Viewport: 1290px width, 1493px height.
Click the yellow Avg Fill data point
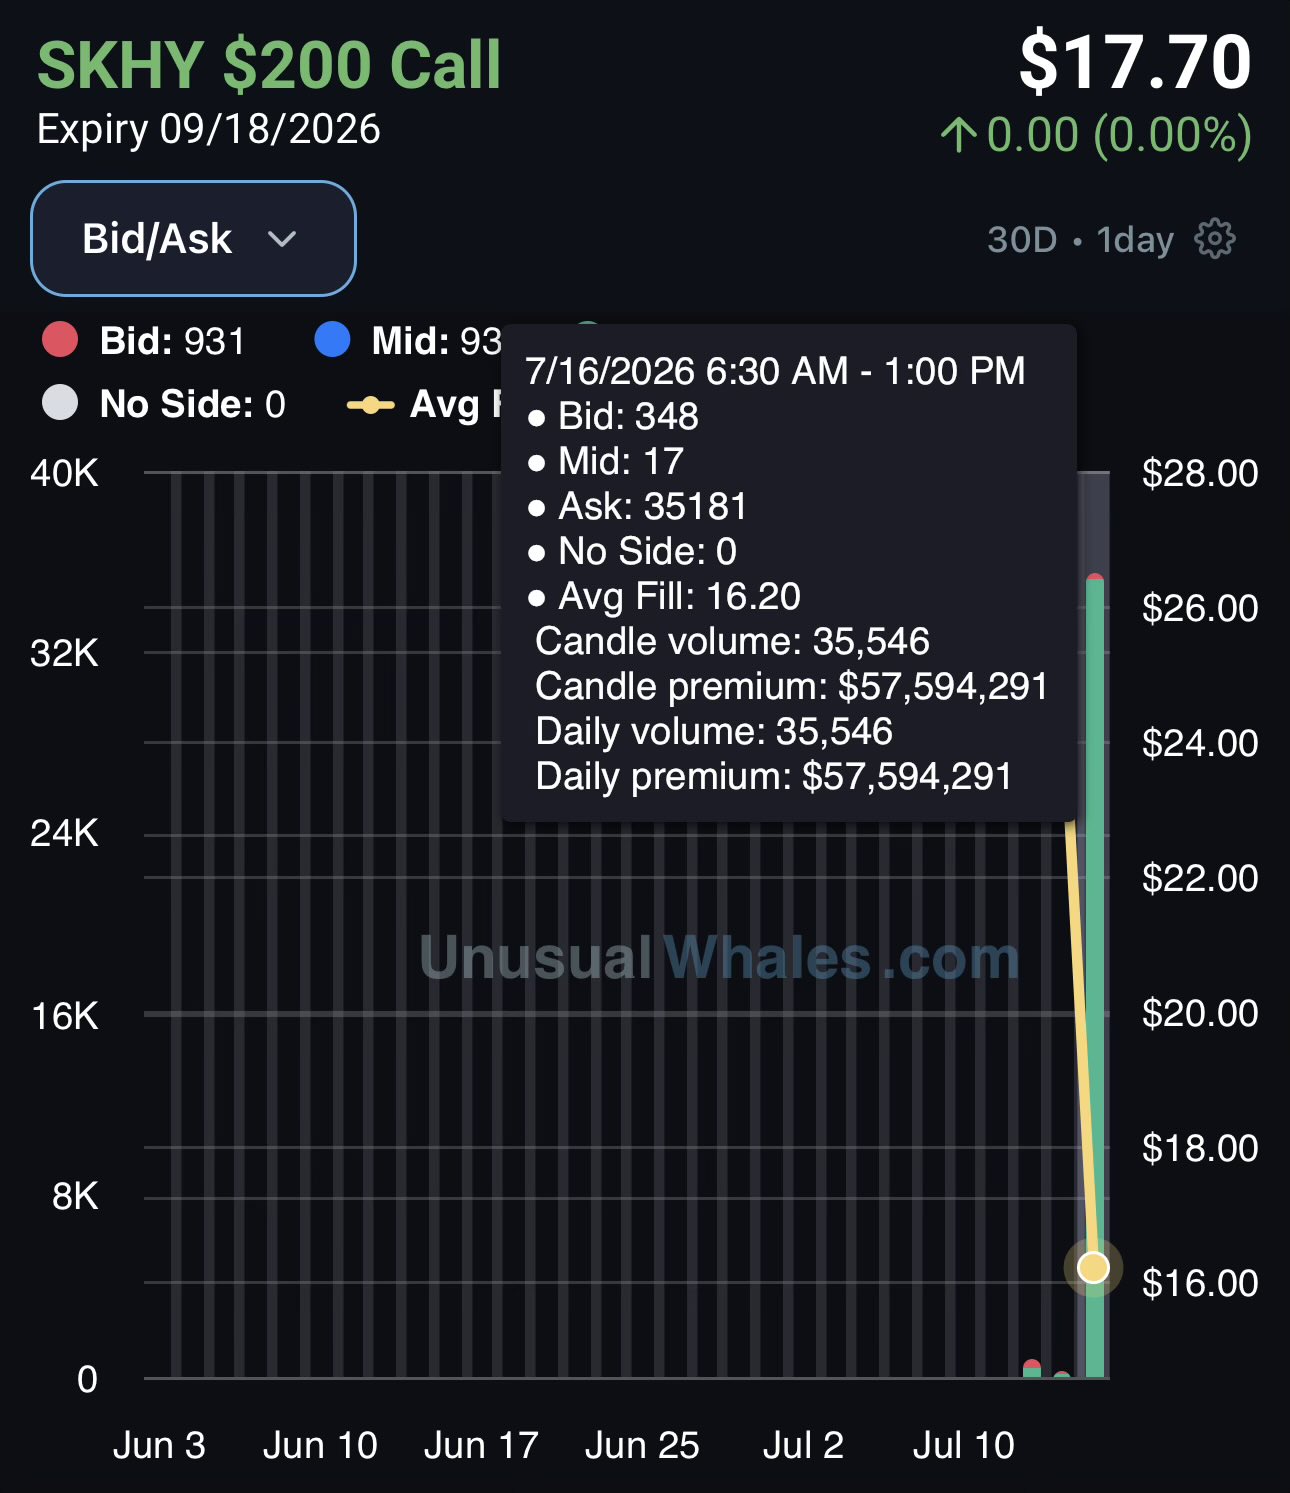click(1094, 1268)
